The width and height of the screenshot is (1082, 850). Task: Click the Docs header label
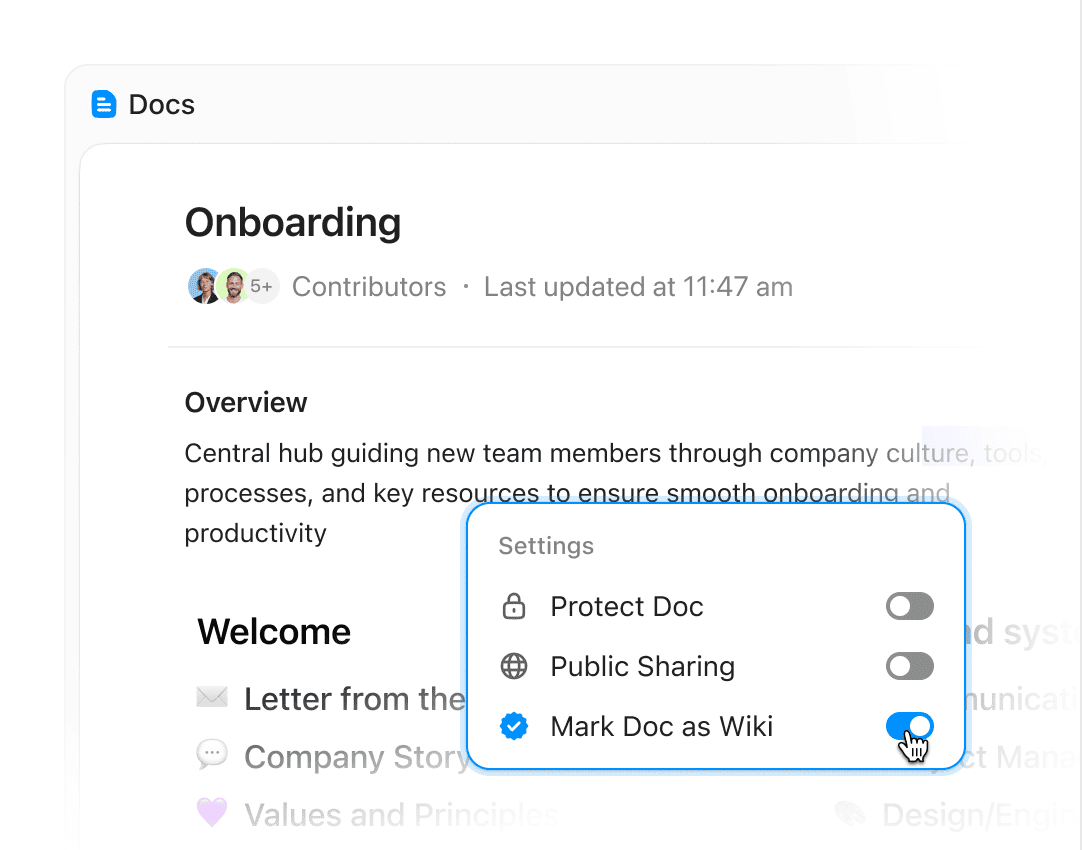pos(161,105)
